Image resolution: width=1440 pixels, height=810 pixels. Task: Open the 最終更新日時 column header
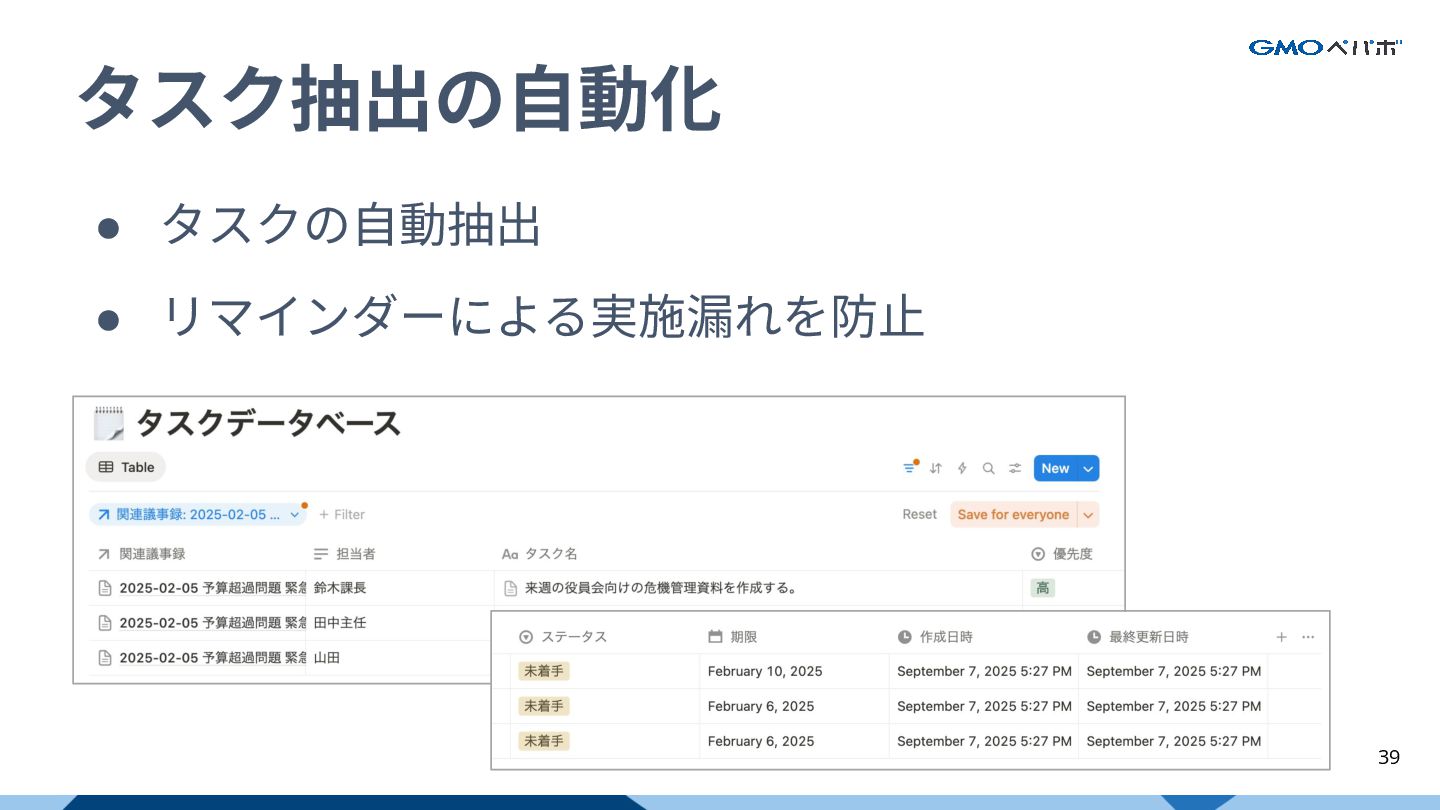point(1138,637)
